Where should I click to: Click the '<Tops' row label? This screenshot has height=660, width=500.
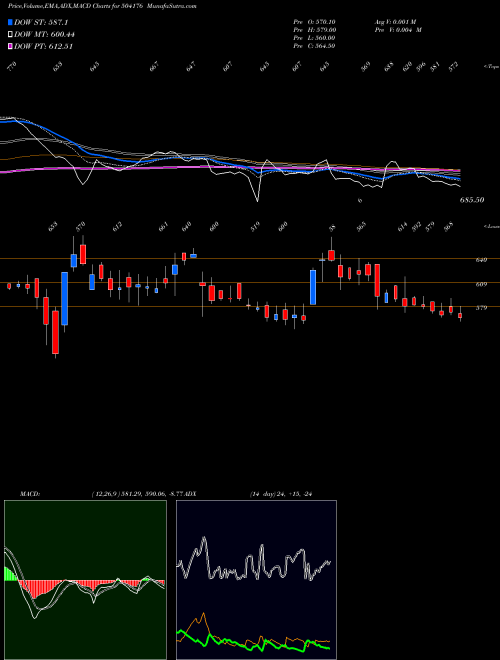click(x=492, y=67)
